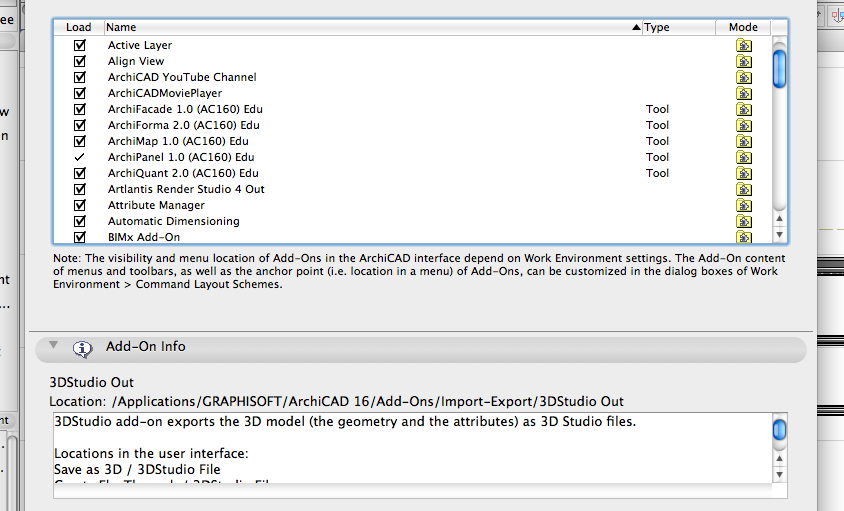Toggle ArchiFacade 1.0 load checkbox
This screenshot has width=844, height=511.
[80, 109]
